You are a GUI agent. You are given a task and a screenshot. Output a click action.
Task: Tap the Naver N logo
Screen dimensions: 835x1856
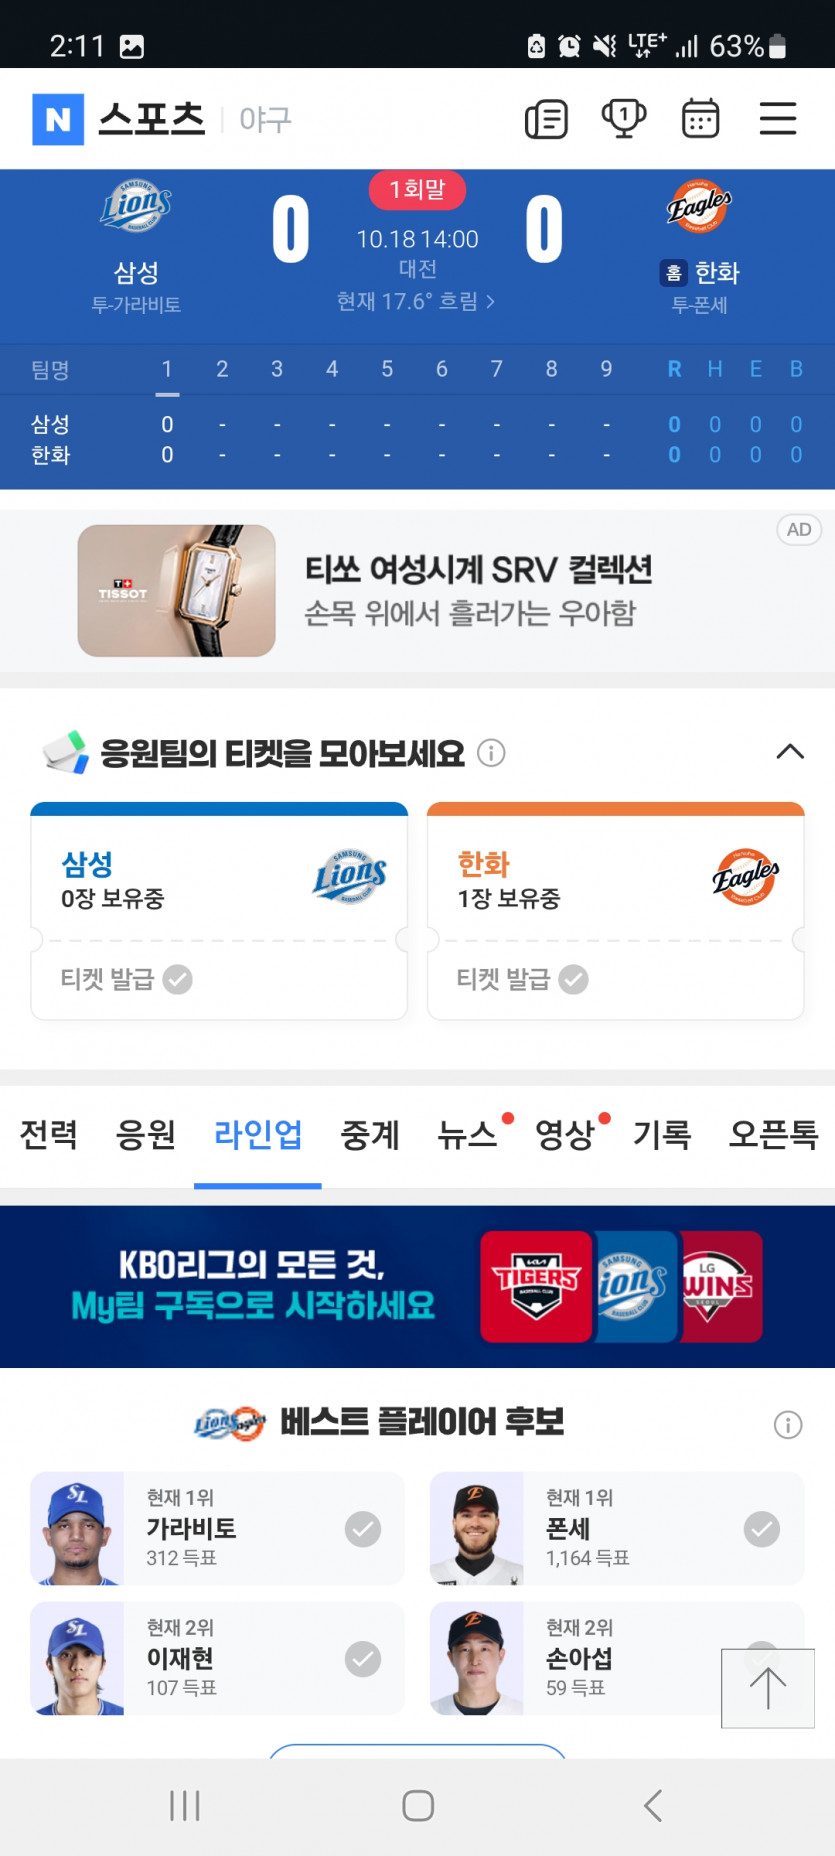(x=58, y=119)
